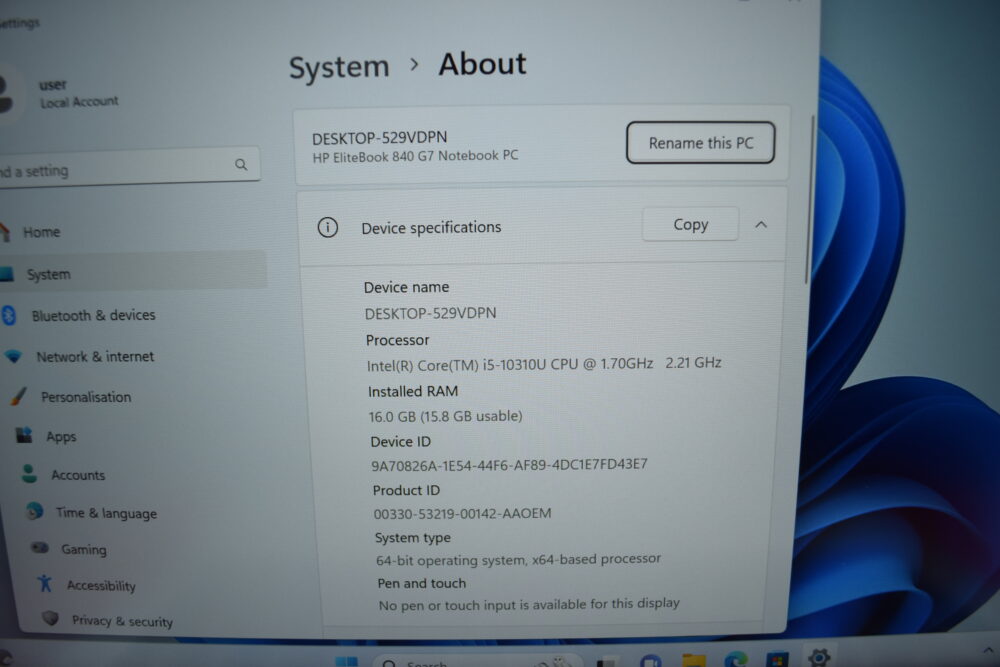Click the Accessibility figure icon

click(x=45, y=583)
